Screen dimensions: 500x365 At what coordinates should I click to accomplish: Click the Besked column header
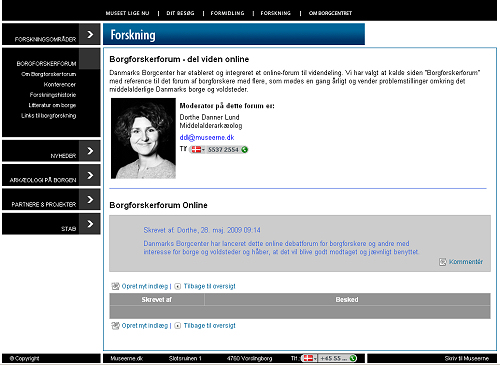pyautogui.click(x=347, y=299)
